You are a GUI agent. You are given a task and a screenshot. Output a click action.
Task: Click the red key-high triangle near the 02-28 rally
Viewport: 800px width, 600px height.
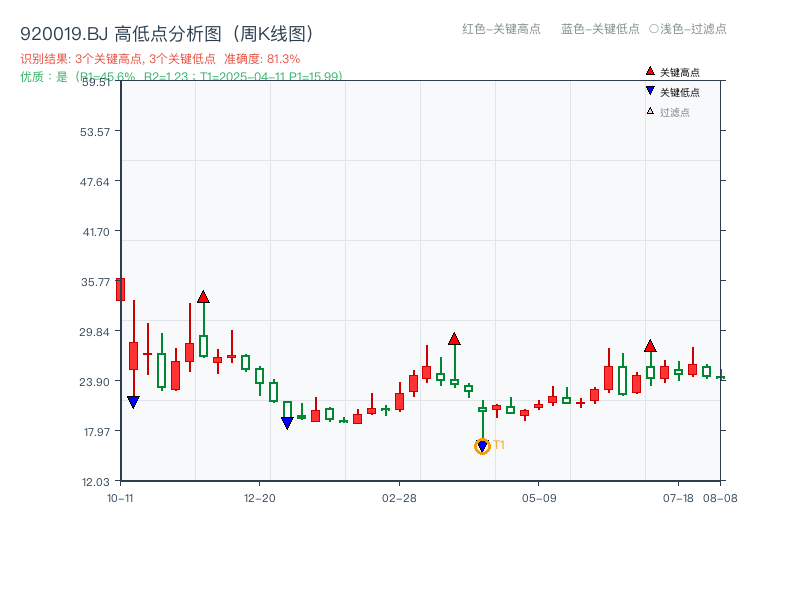(x=455, y=340)
